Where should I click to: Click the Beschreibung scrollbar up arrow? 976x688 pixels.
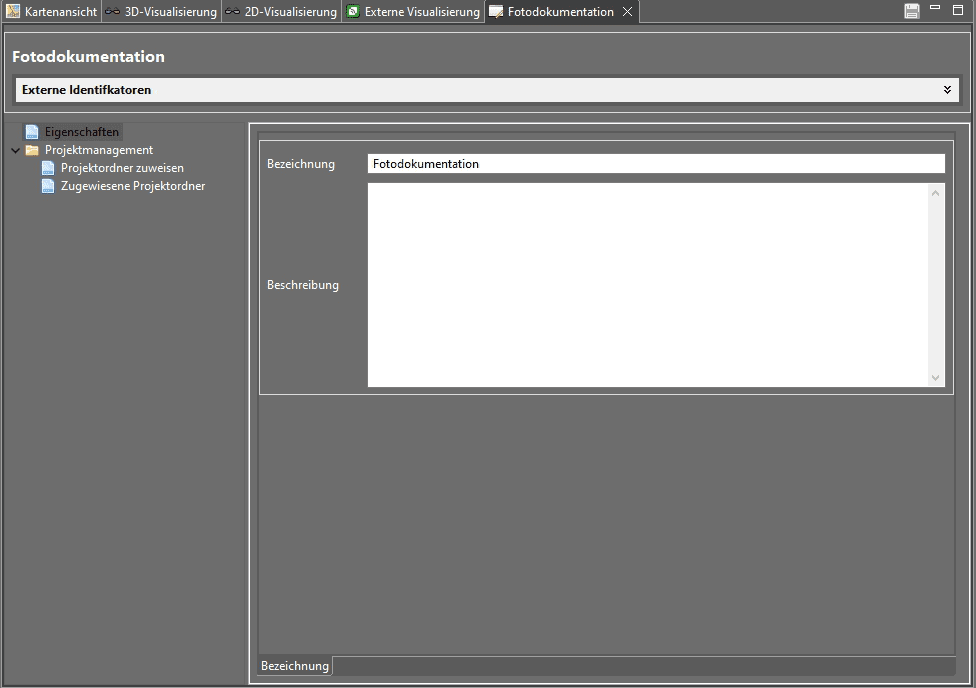coord(935,193)
